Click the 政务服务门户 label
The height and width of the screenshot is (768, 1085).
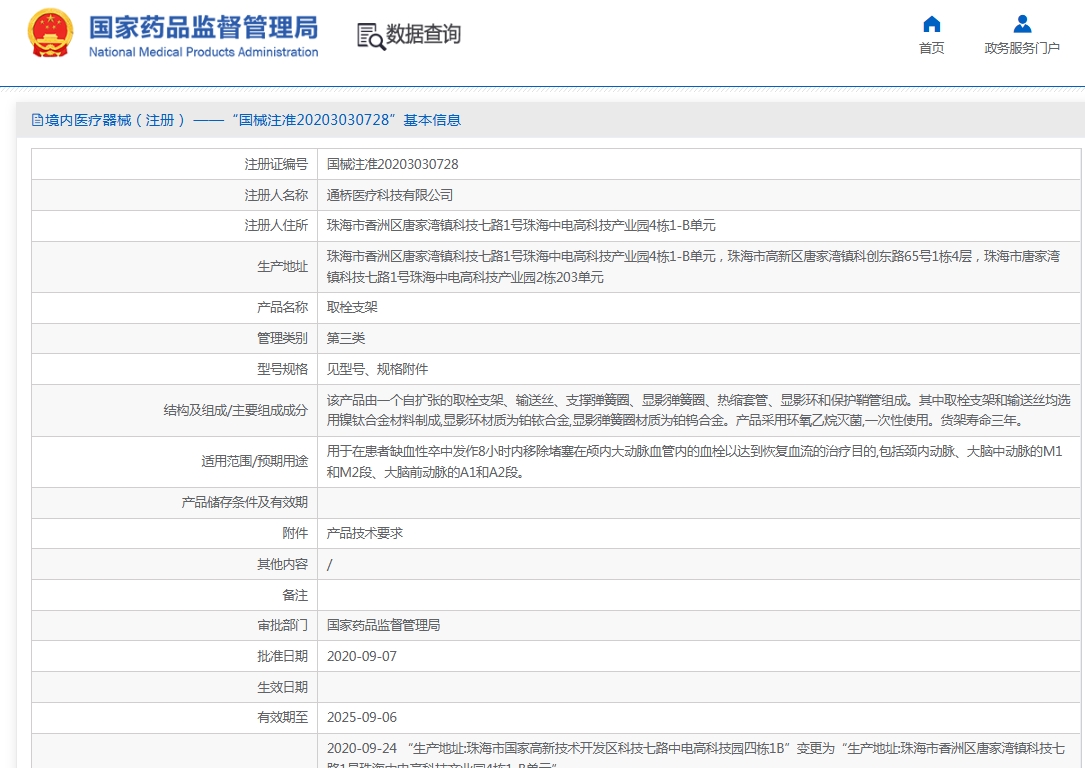1022,48
